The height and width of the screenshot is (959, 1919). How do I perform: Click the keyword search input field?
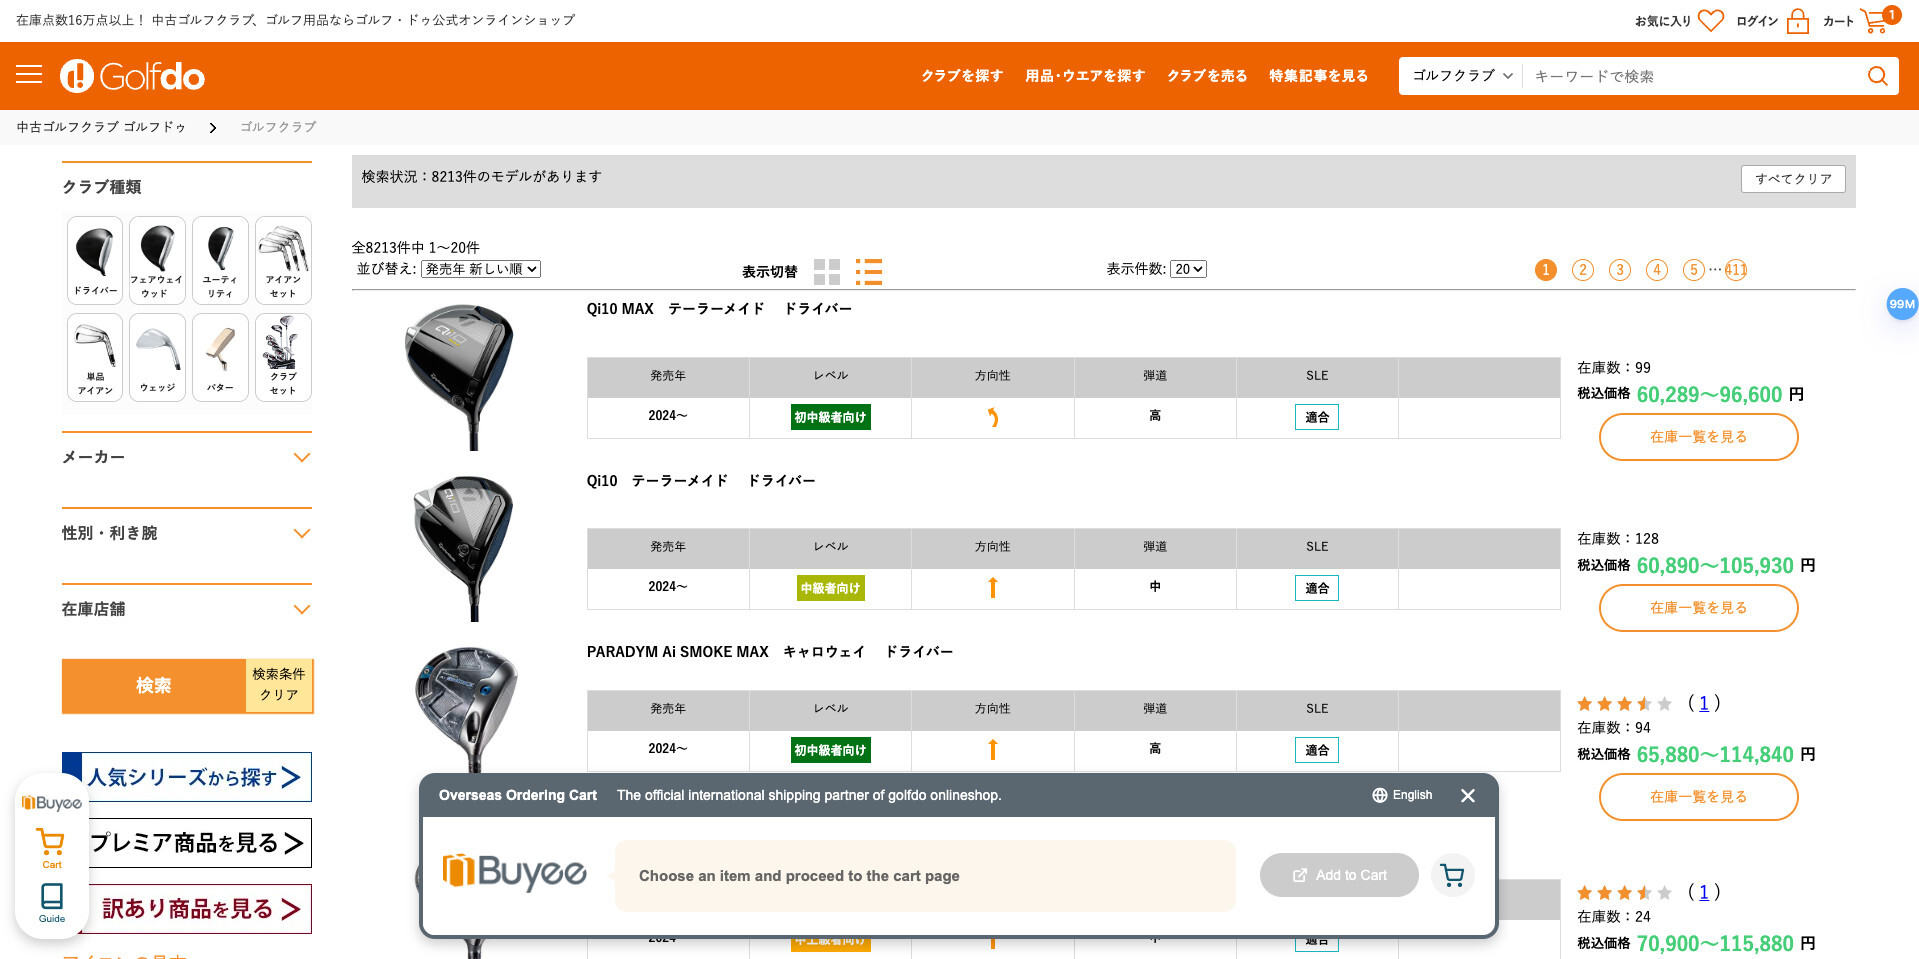1690,76
